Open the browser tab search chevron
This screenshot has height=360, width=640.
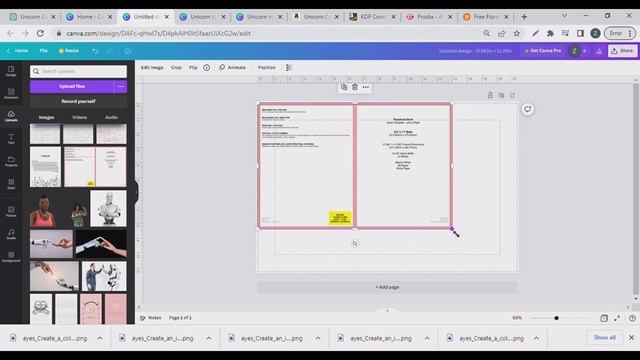coord(564,16)
